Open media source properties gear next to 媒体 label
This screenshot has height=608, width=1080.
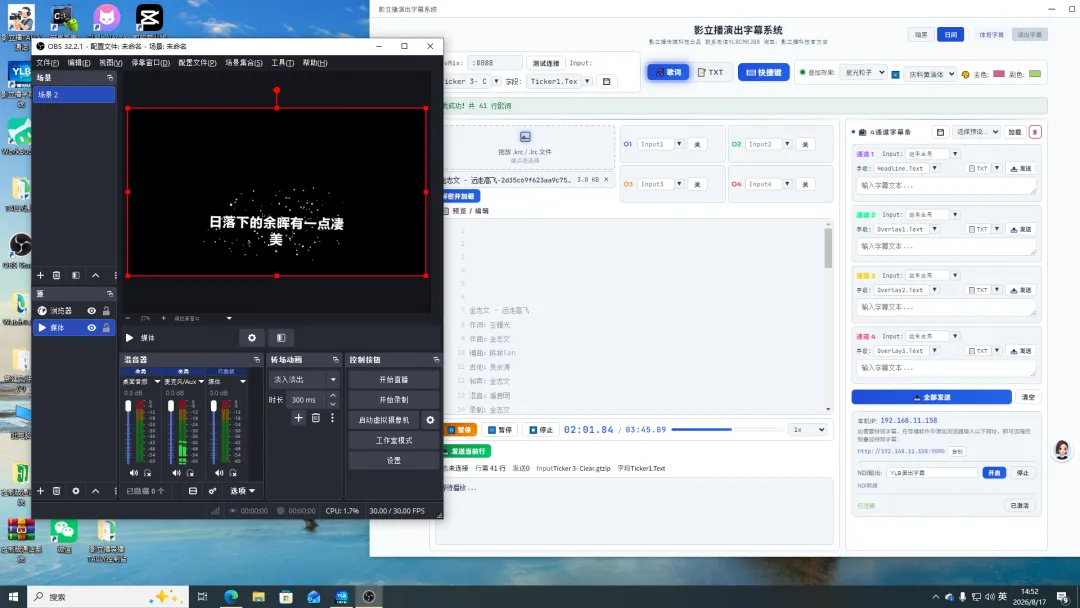pyautogui.click(x=252, y=338)
